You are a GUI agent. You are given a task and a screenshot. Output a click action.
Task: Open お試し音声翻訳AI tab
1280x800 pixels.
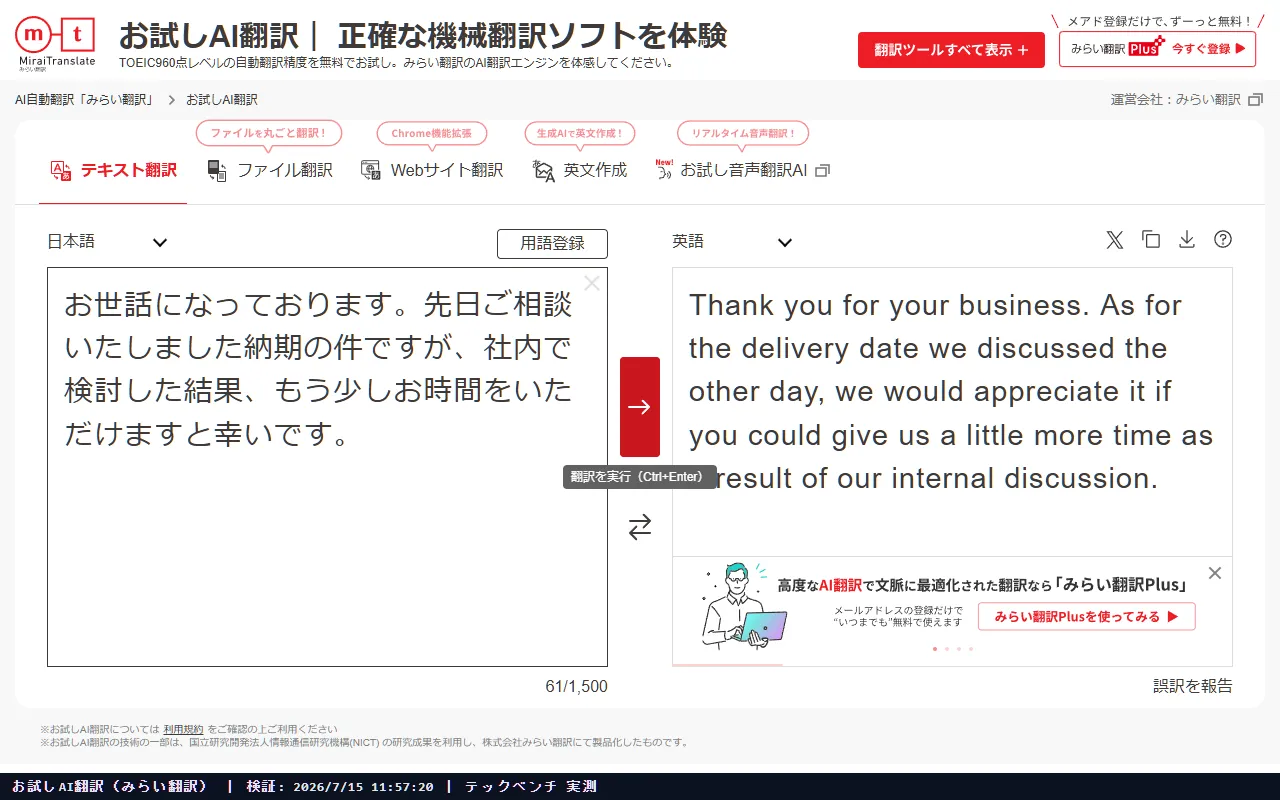coord(742,170)
